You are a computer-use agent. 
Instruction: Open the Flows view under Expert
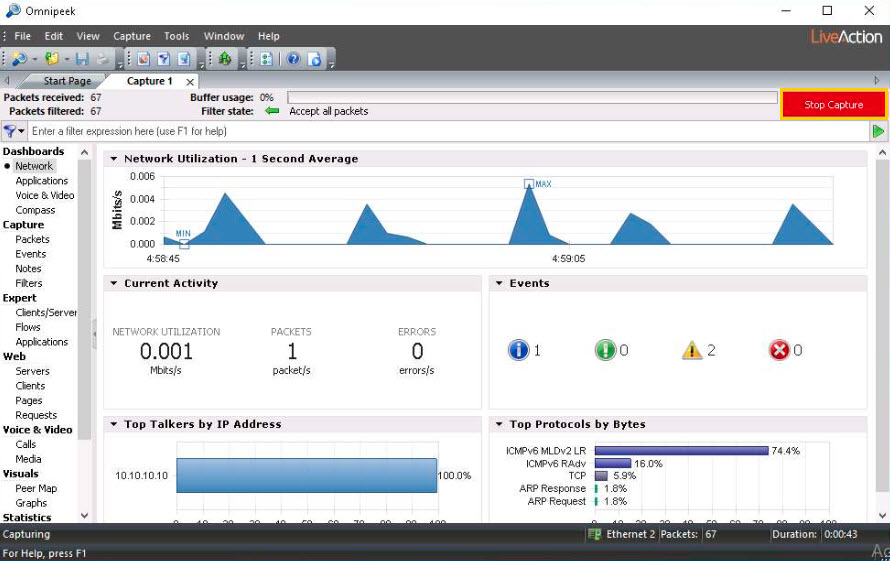pos(28,327)
